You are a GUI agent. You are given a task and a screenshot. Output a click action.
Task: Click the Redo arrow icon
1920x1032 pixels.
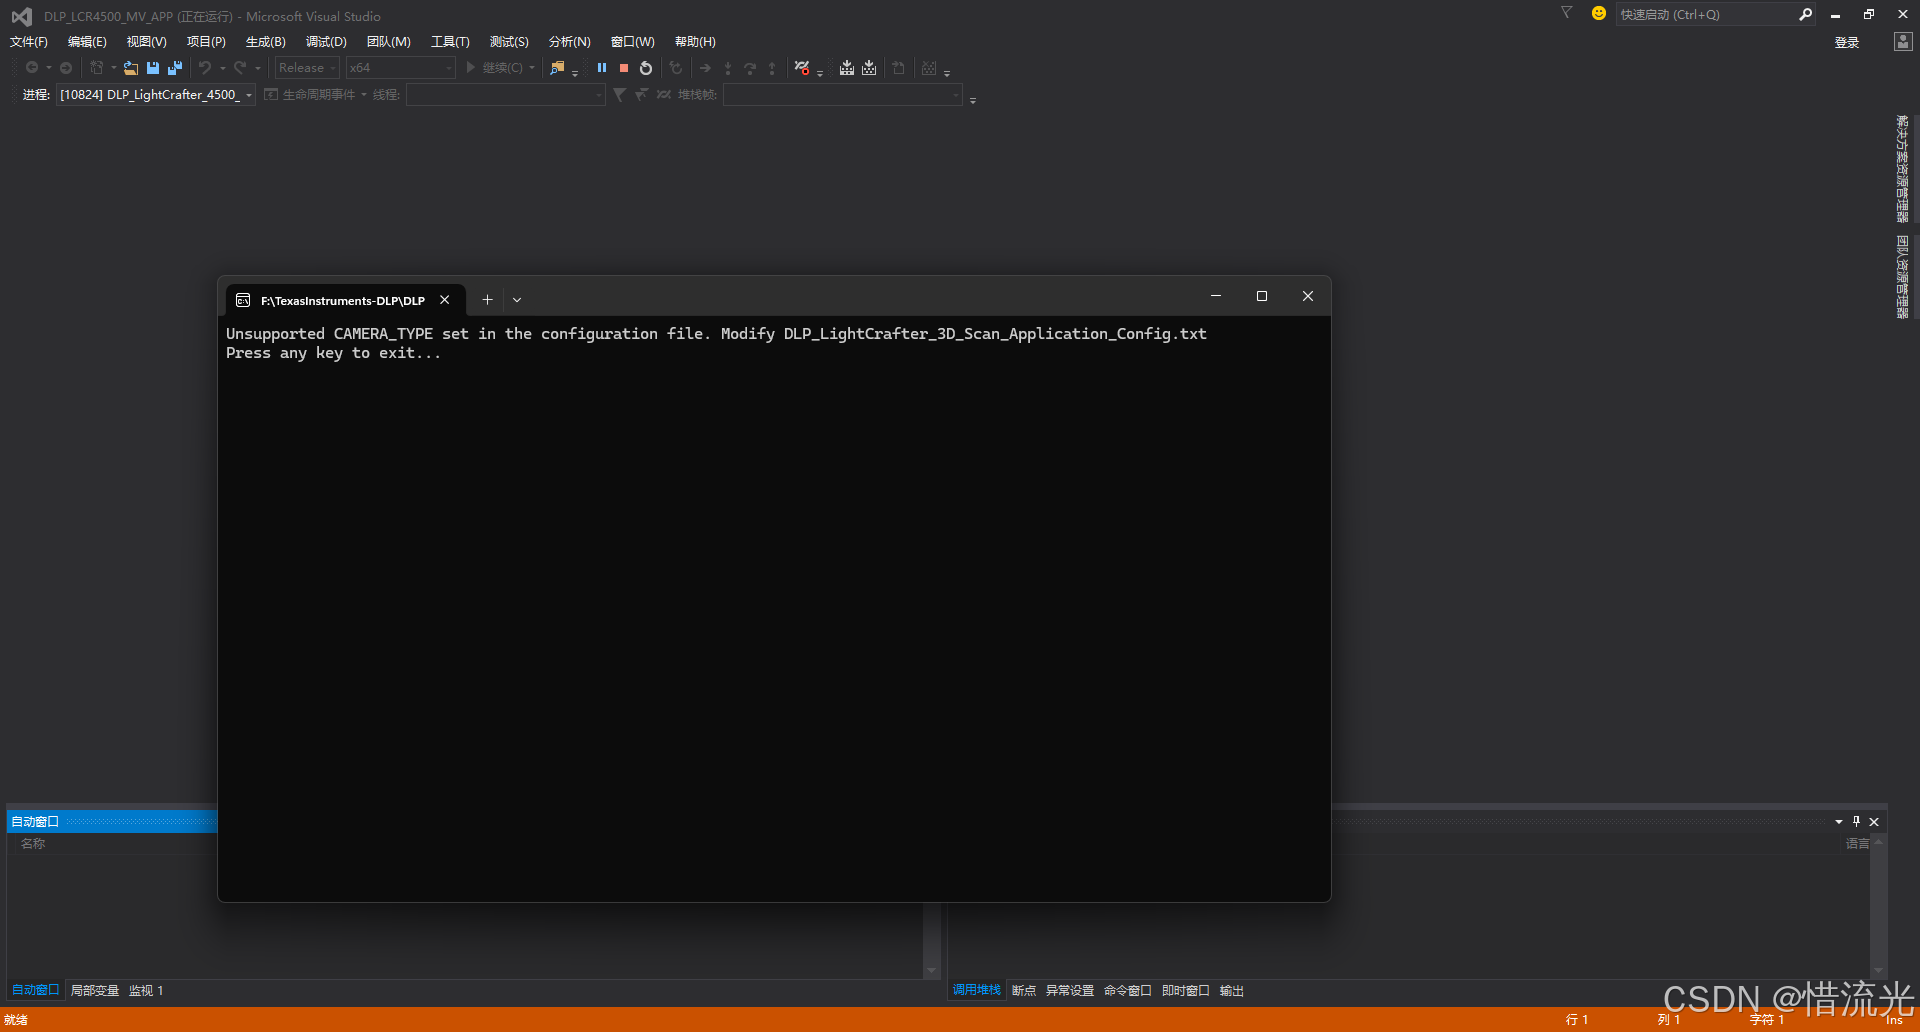pos(240,68)
